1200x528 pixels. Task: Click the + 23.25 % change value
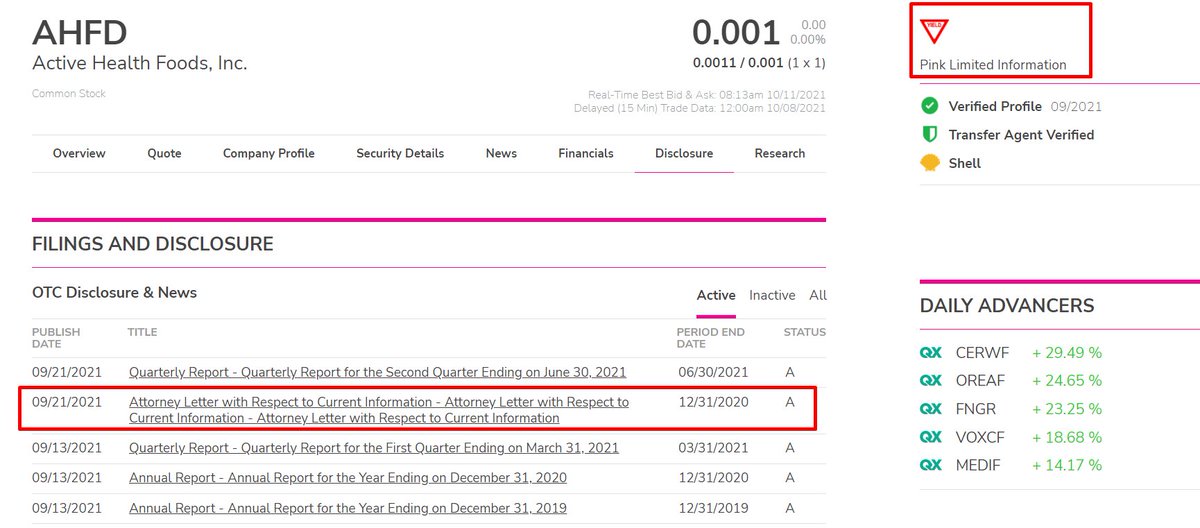[x=1067, y=409]
